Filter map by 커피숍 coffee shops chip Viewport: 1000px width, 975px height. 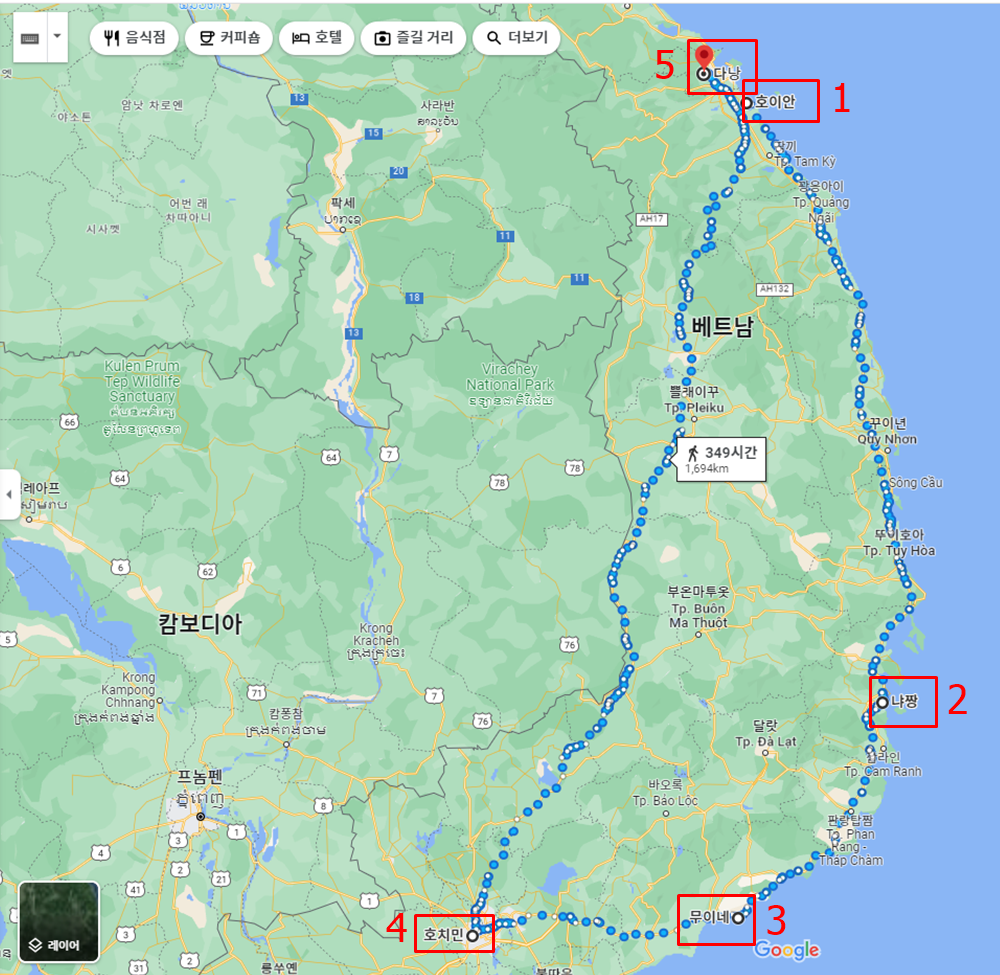[x=229, y=38]
